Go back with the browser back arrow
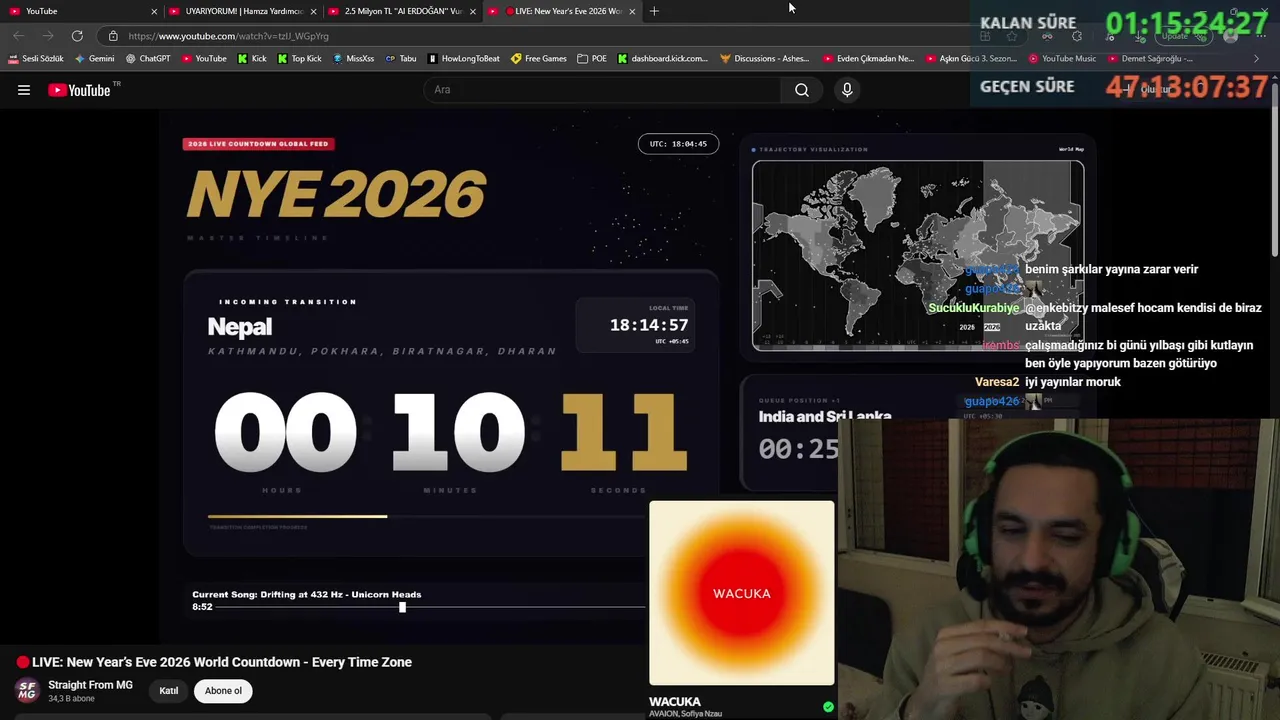1280x720 pixels. [18, 36]
